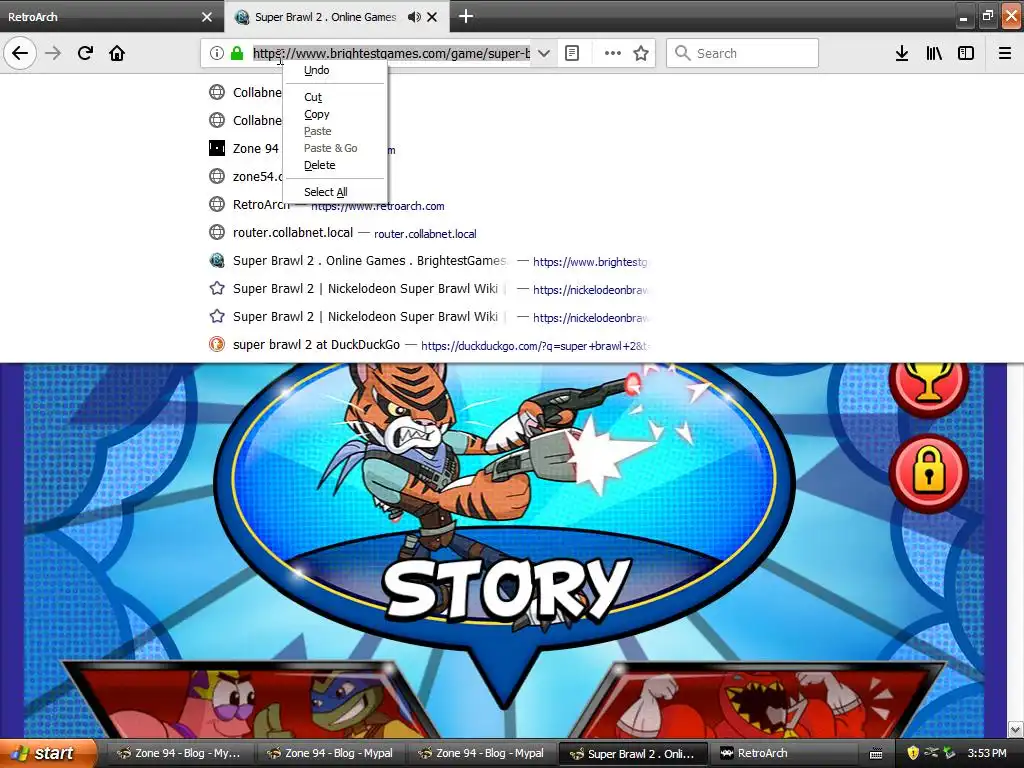Open the Windows start menu
The height and width of the screenshot is (768, 1024).
(x=46, y=753)
